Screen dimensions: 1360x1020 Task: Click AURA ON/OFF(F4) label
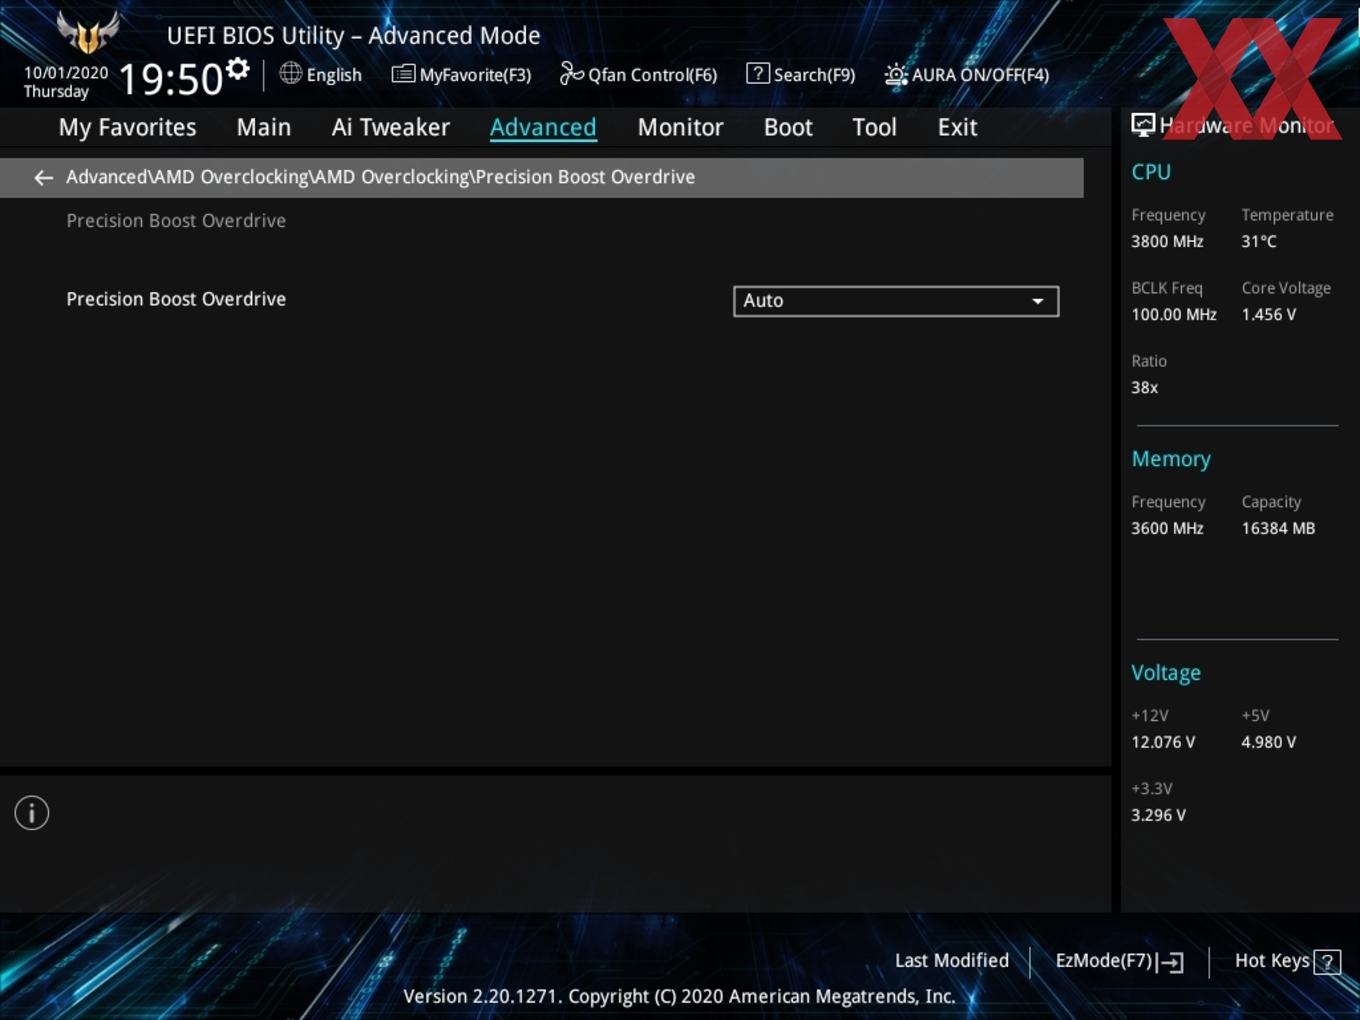(980, 75)
